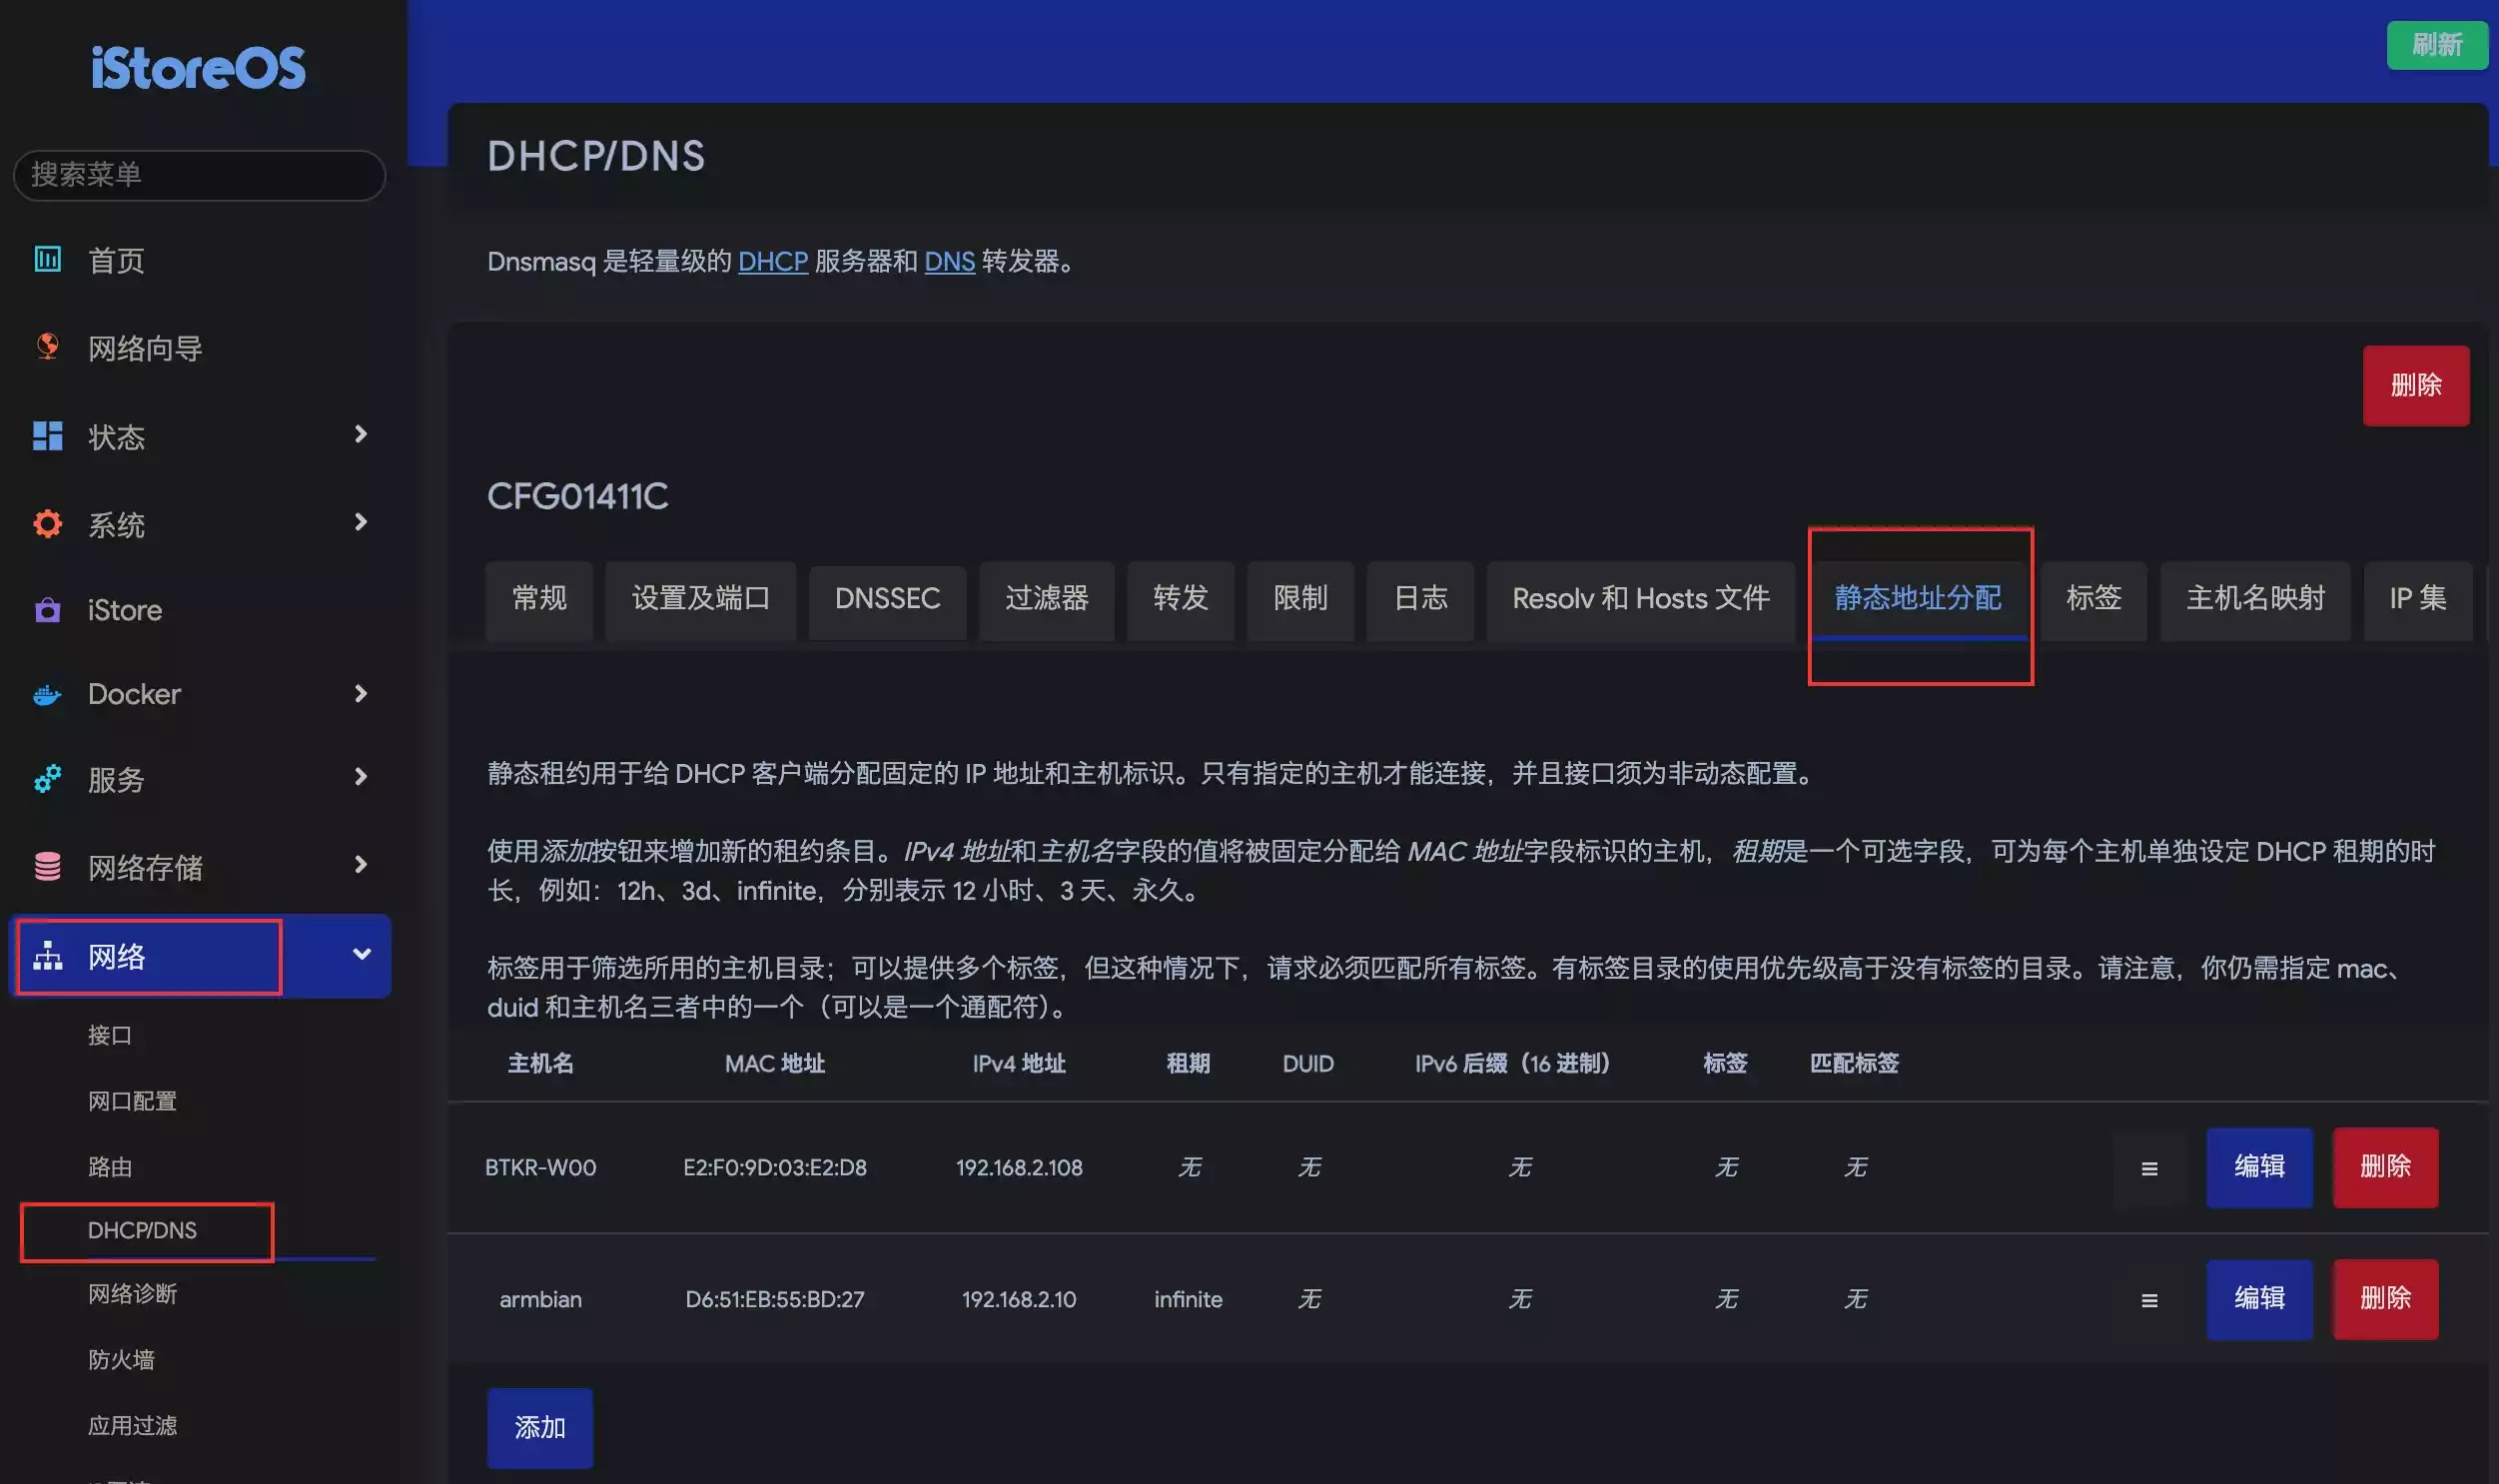Viewport: 2499px width, 1484px height.
Task: Expand the Docker submenu arrow
Action: [361, 693]
